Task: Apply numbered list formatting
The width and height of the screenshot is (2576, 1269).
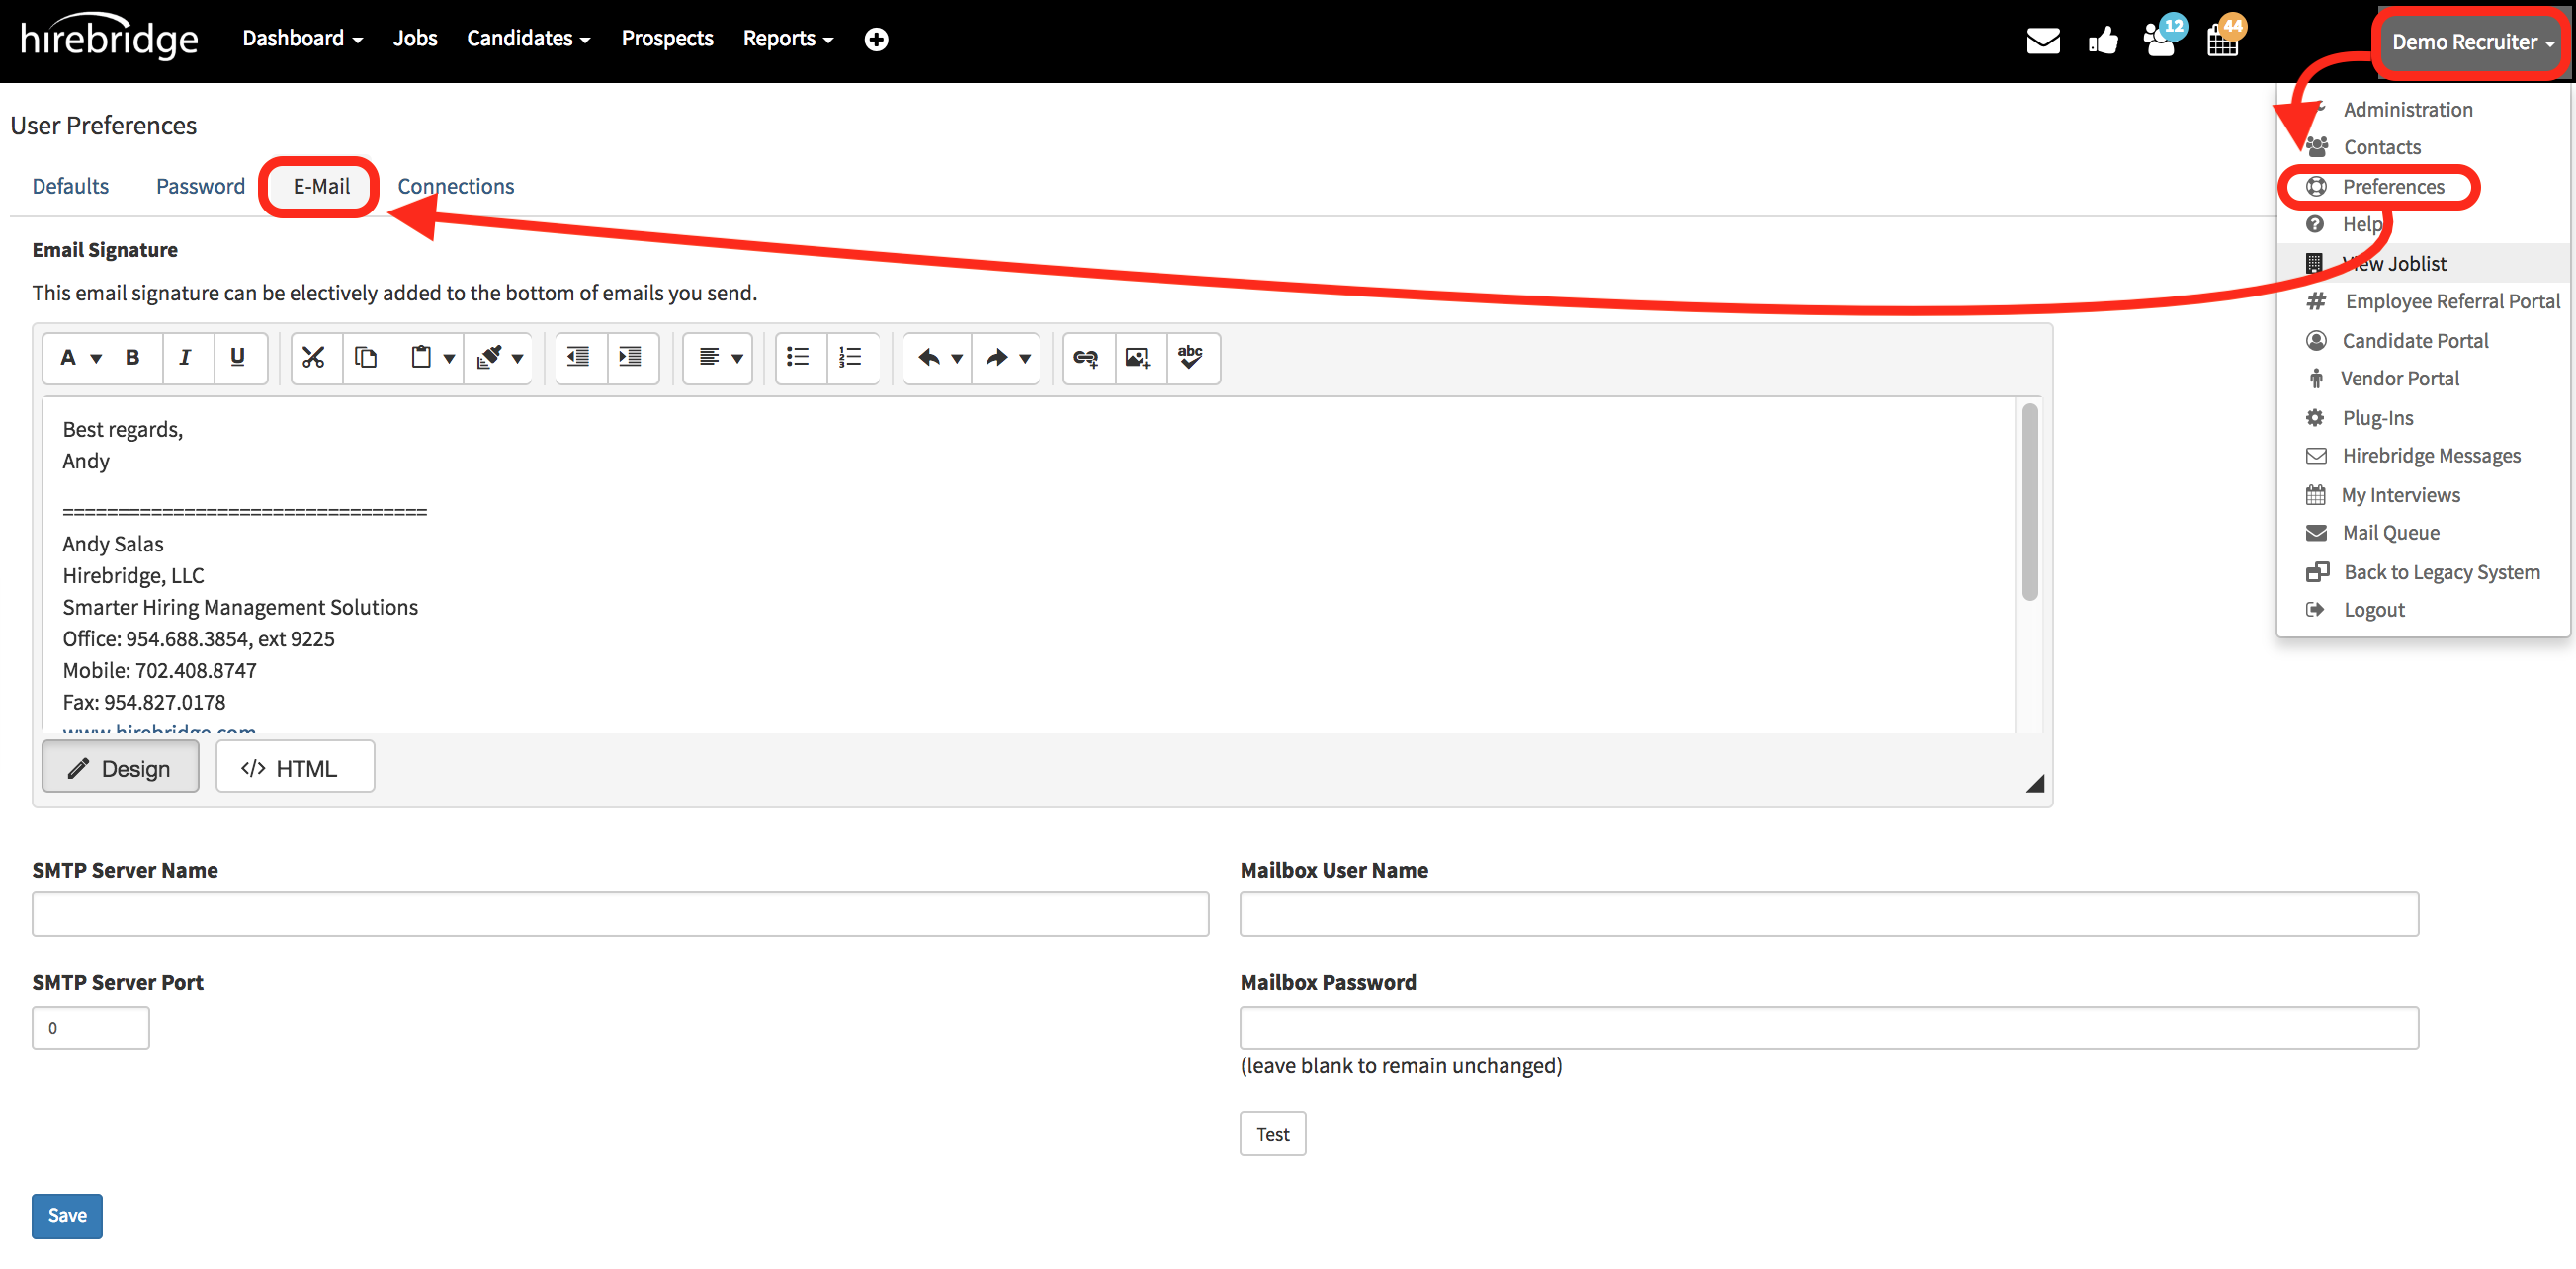Action: point(851,358)
